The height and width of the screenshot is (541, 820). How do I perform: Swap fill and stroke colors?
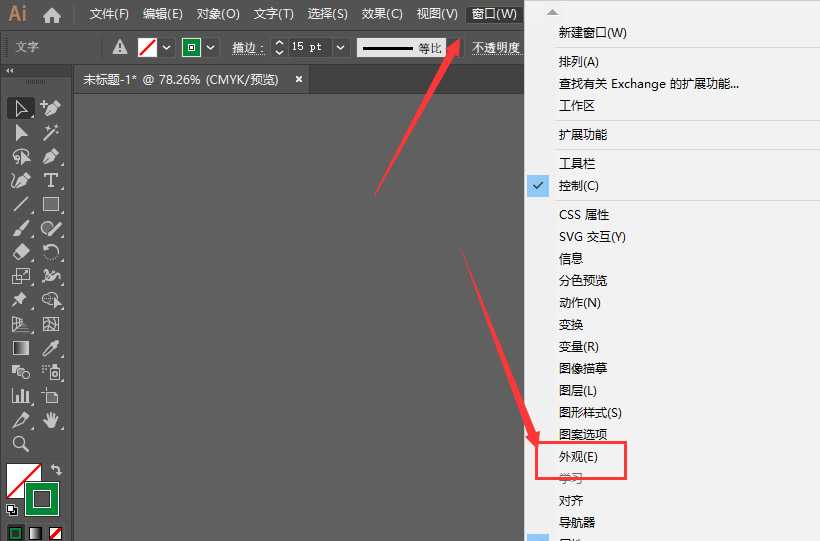point(56,469)
